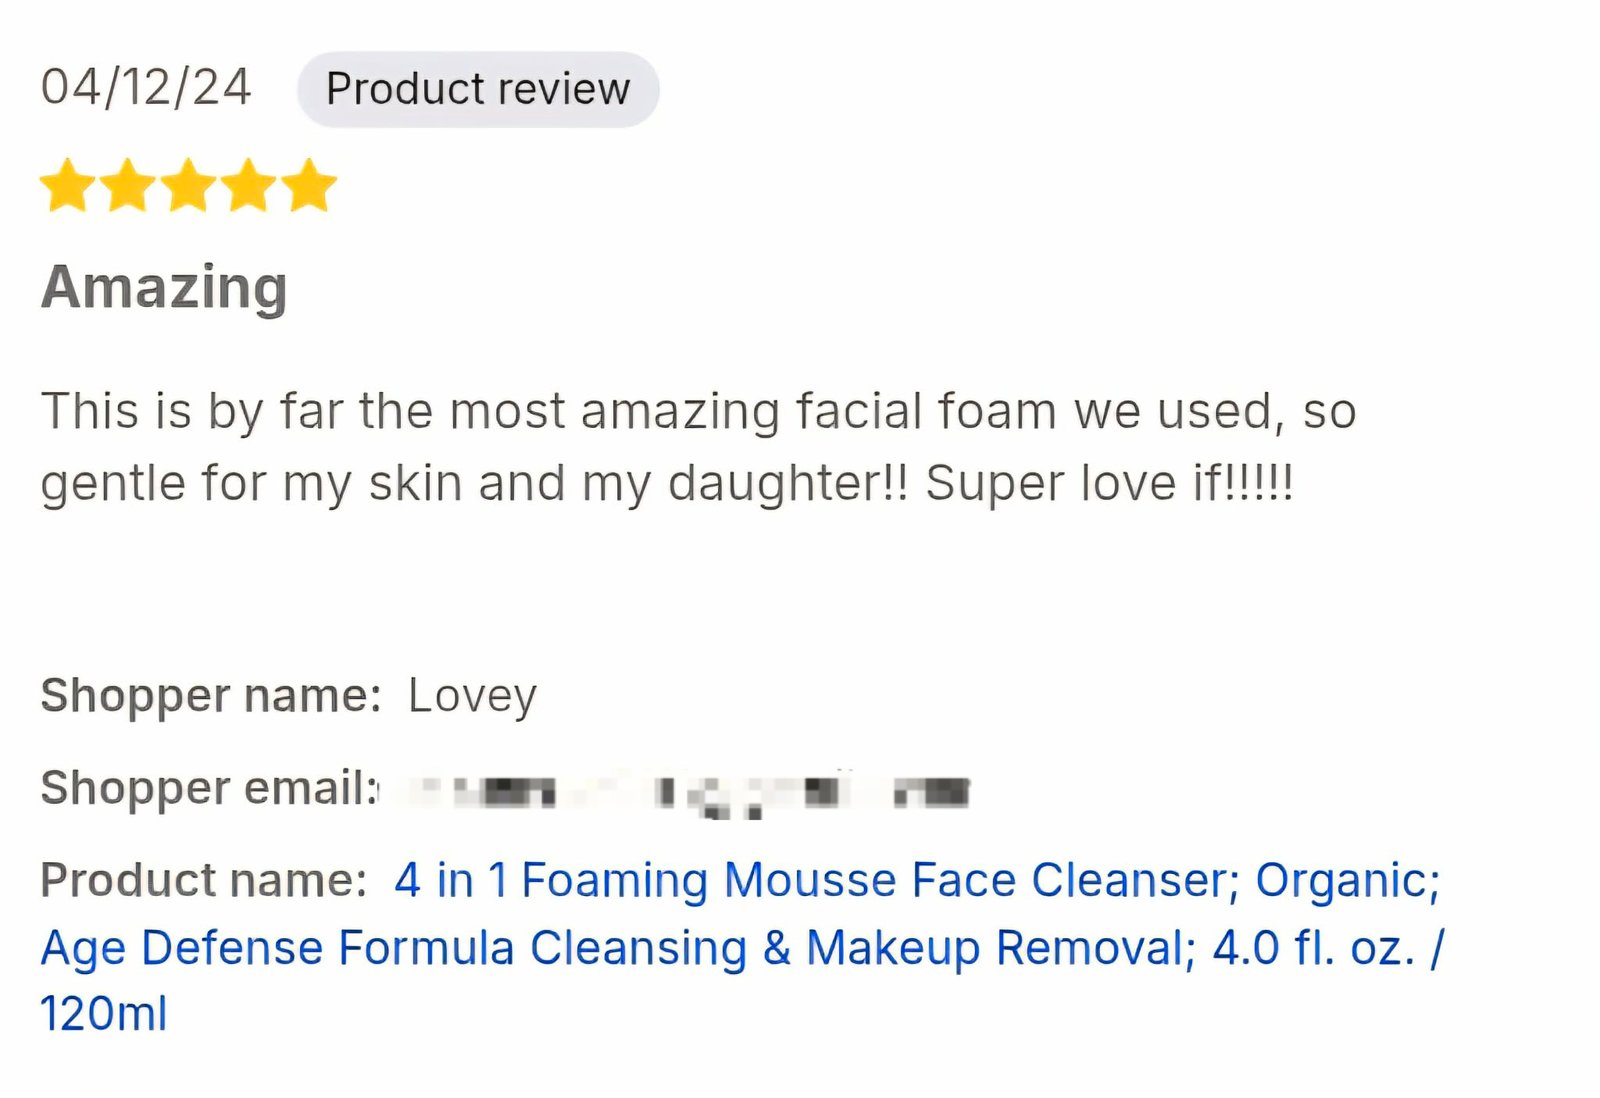Click the first yellow rating star
Screen dimensions: 1600x1098
pyautogui.click(x=68, y=186)
